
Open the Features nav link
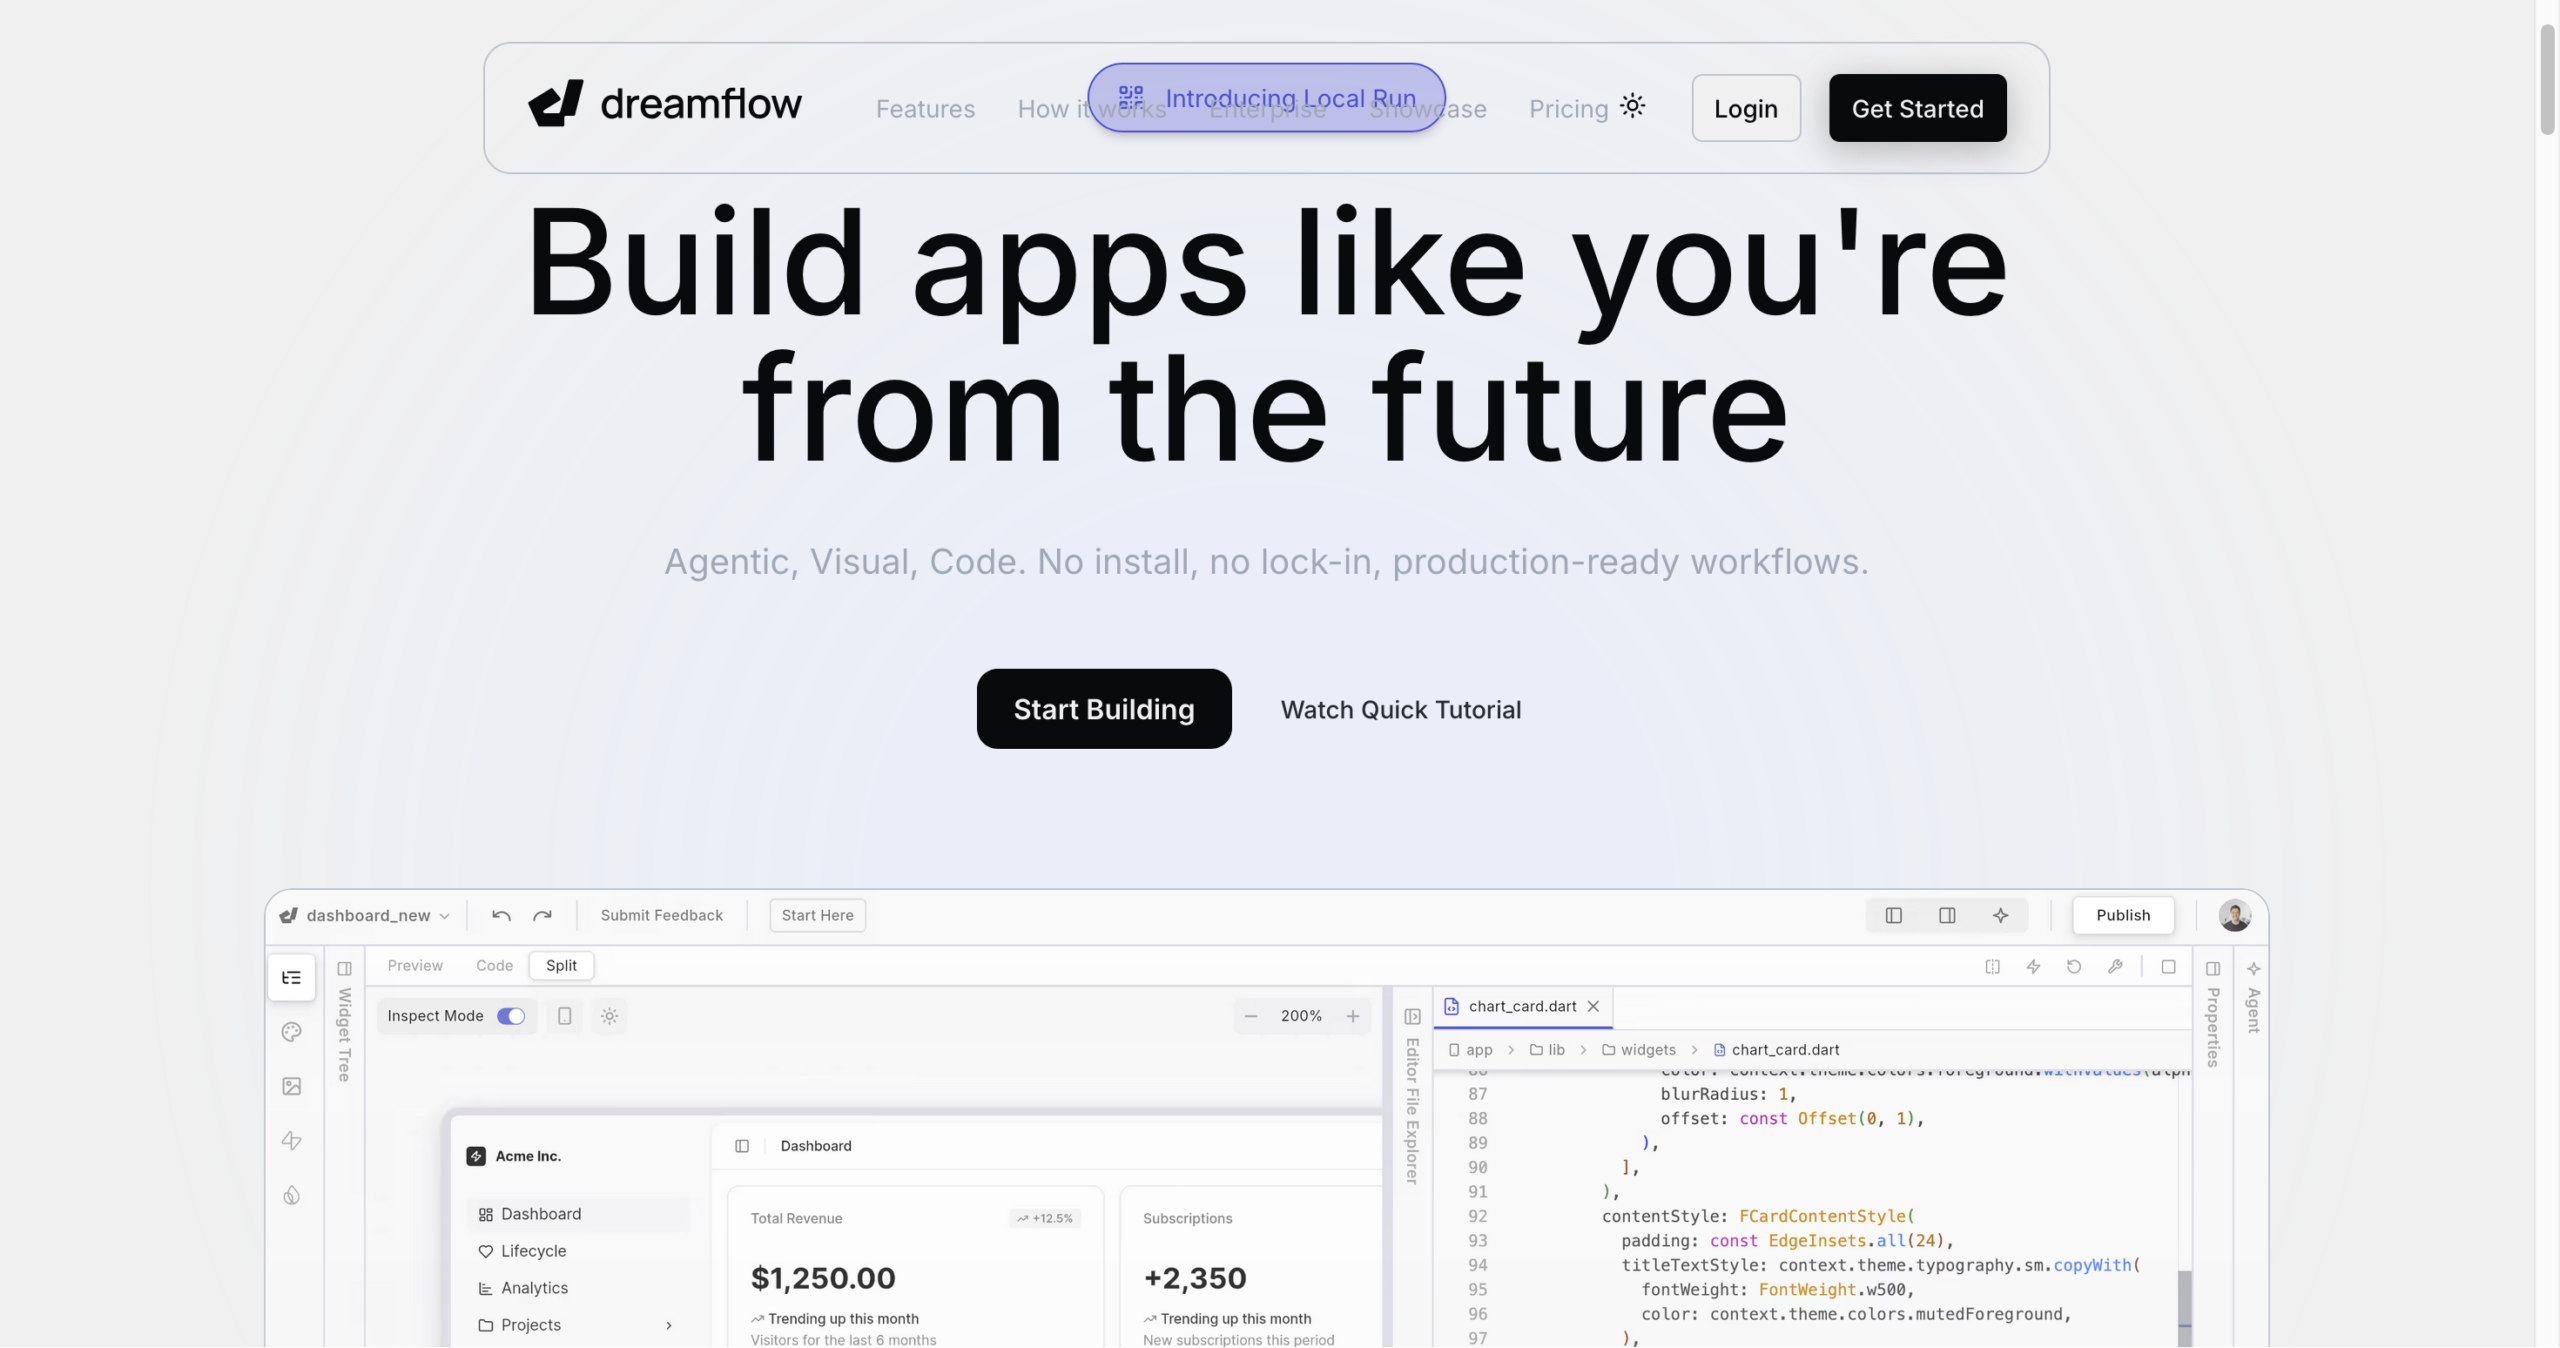[x=925, y=108]
